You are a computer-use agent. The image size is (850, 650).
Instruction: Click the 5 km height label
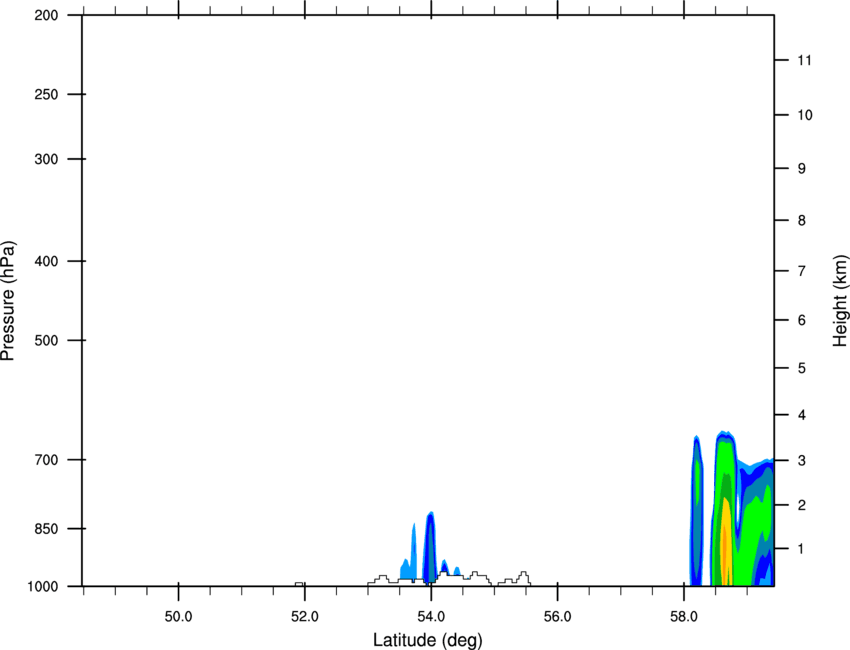pyautogui.click(x=802, y=368)
